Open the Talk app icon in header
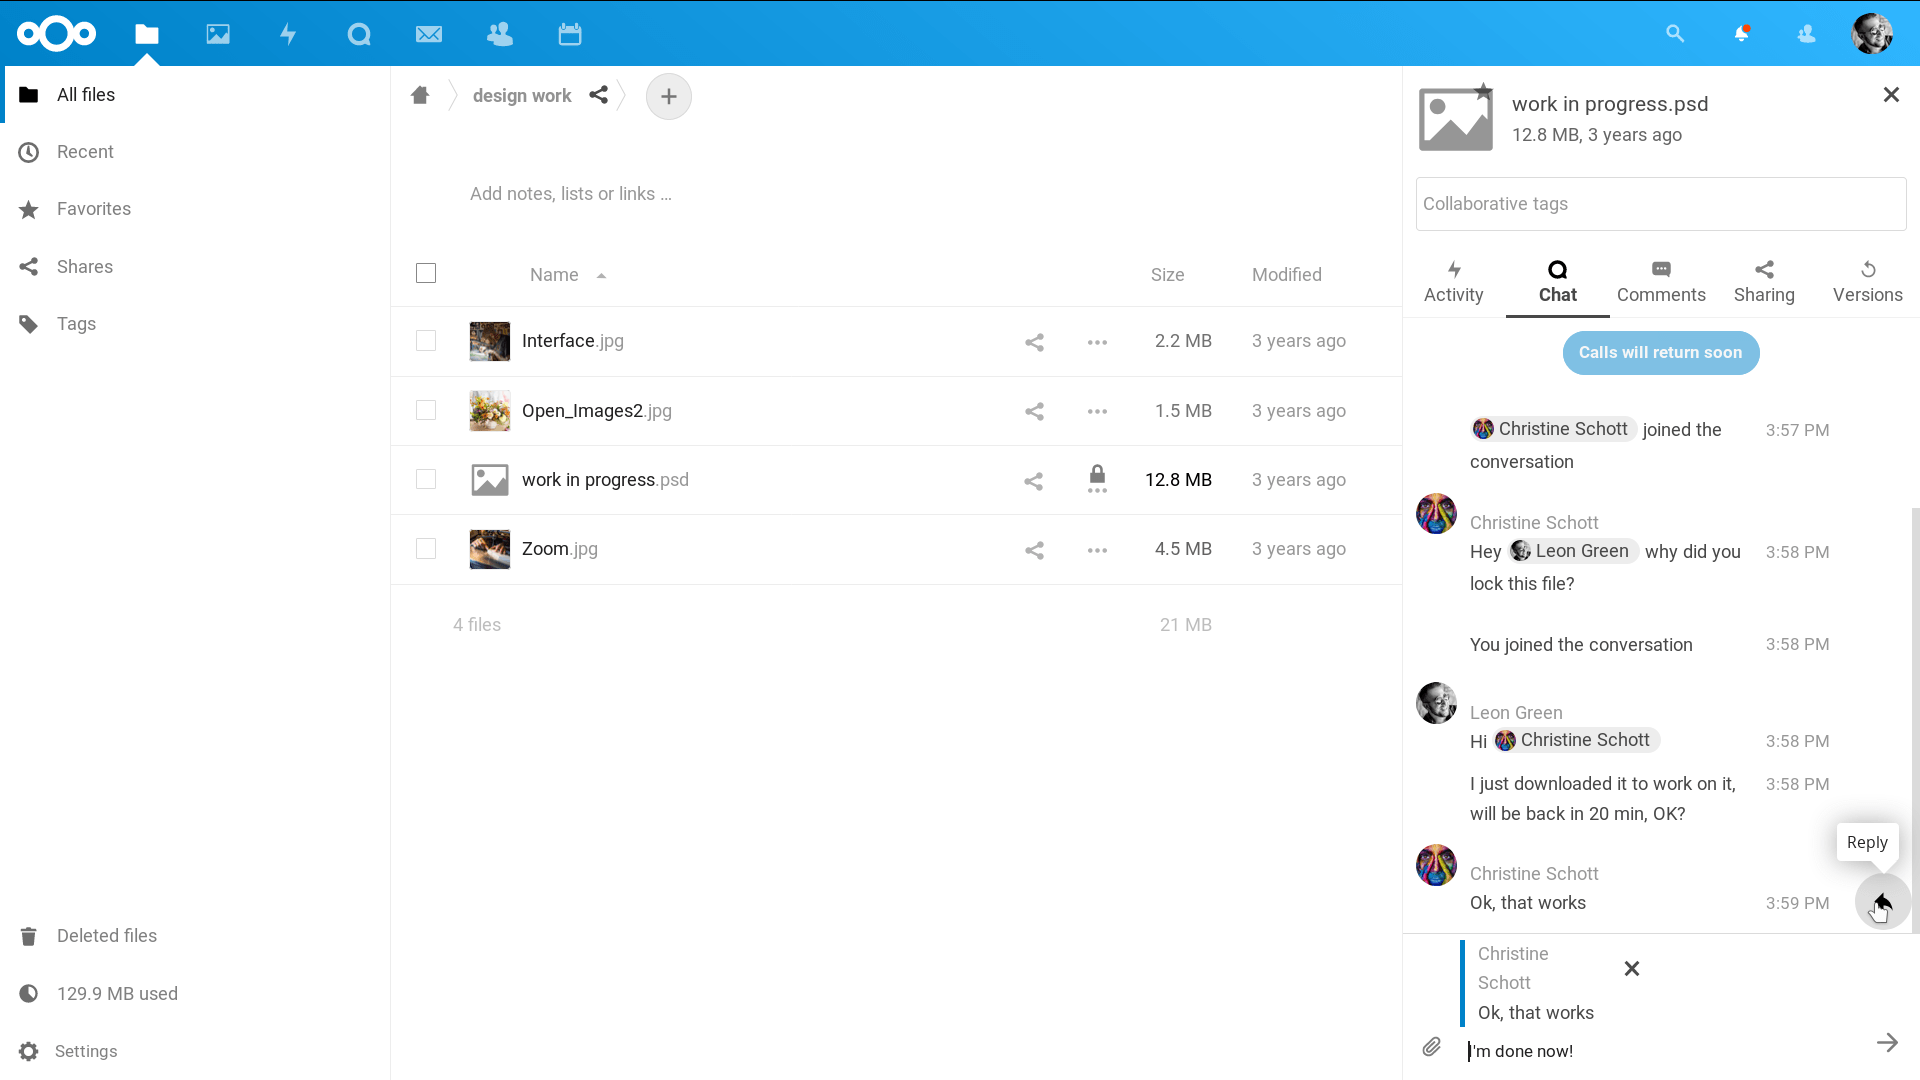 coord(359,35)
